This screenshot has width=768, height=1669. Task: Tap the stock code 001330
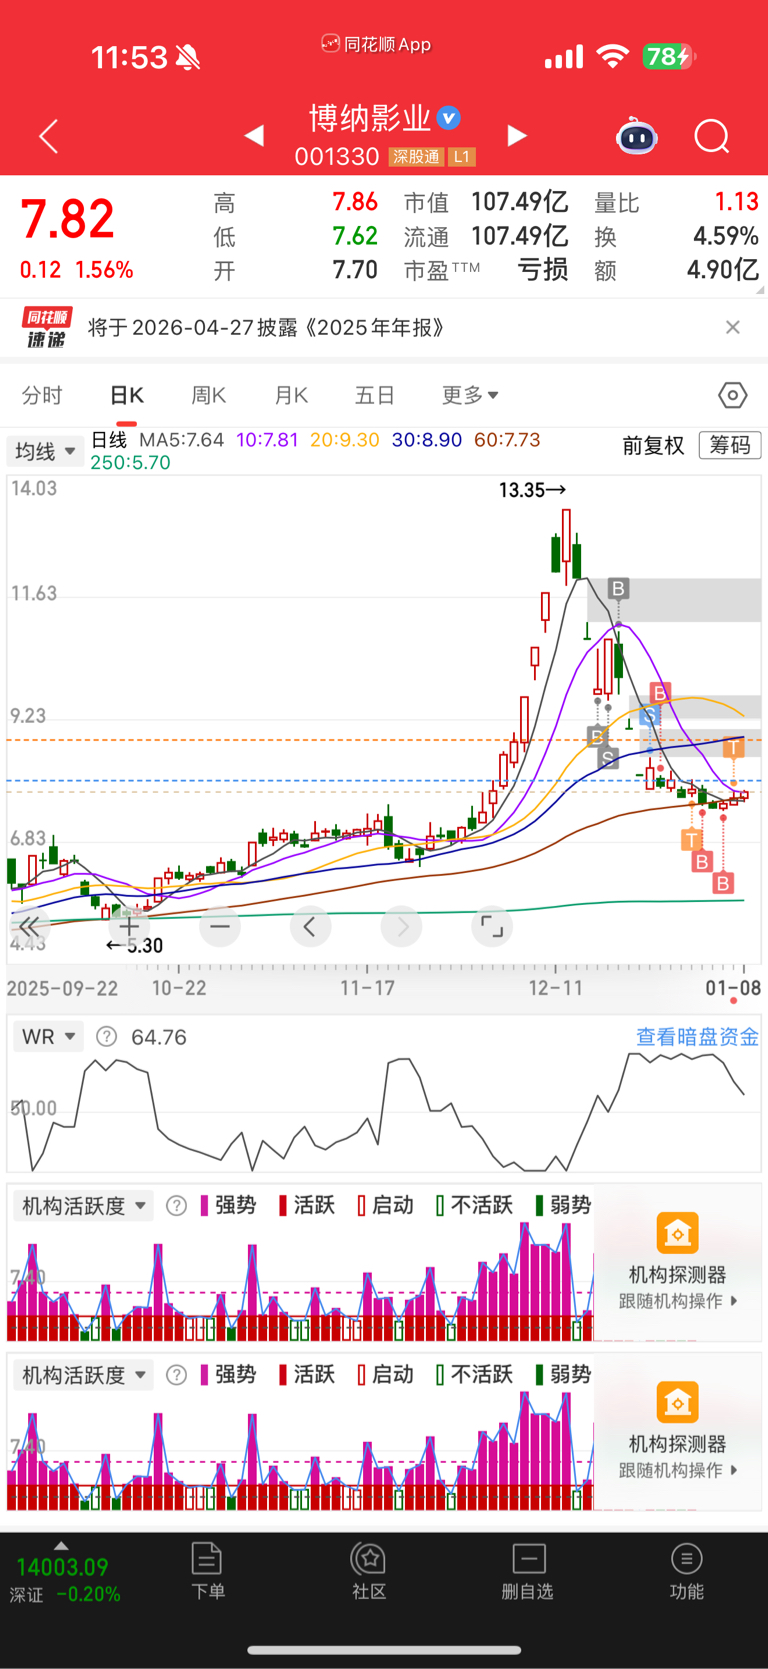[337, 157]
